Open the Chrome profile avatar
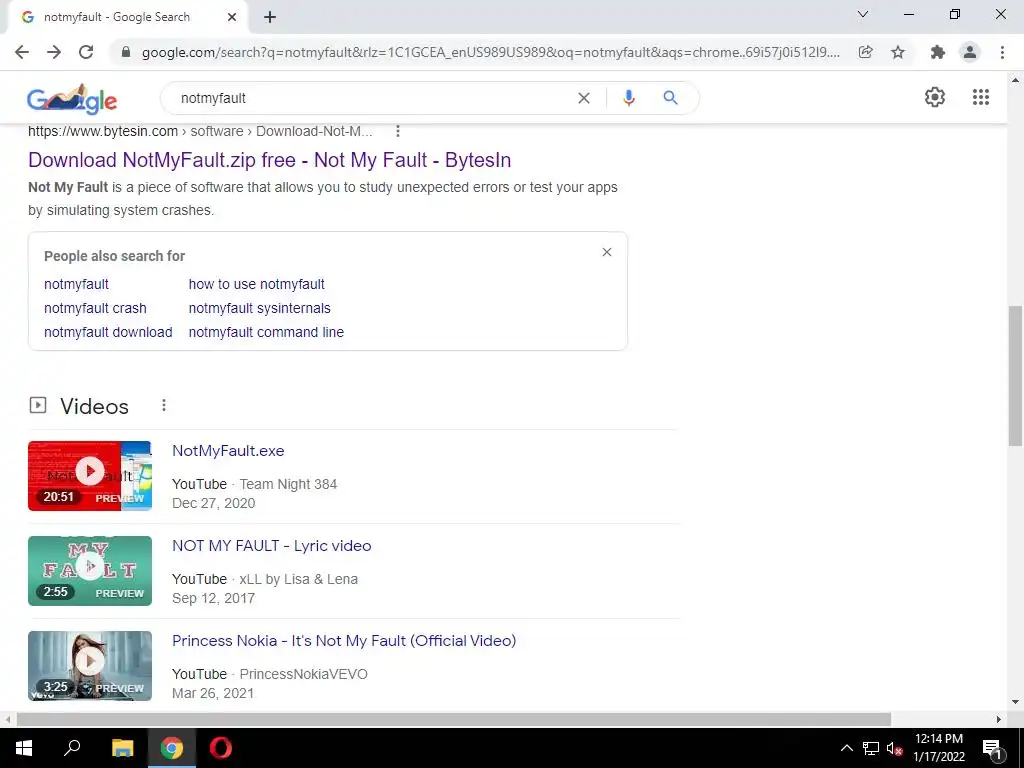This screenshot has width=1024, height=768. point(970,52)
